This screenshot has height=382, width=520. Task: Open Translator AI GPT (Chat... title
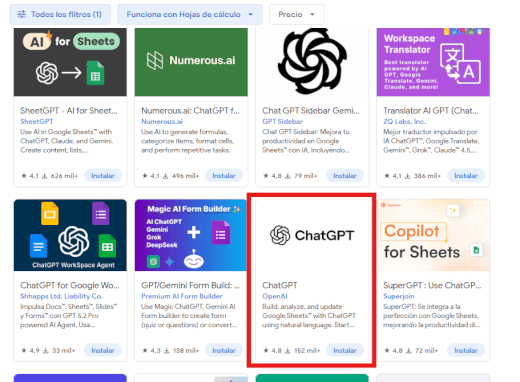tap(431, 111)
